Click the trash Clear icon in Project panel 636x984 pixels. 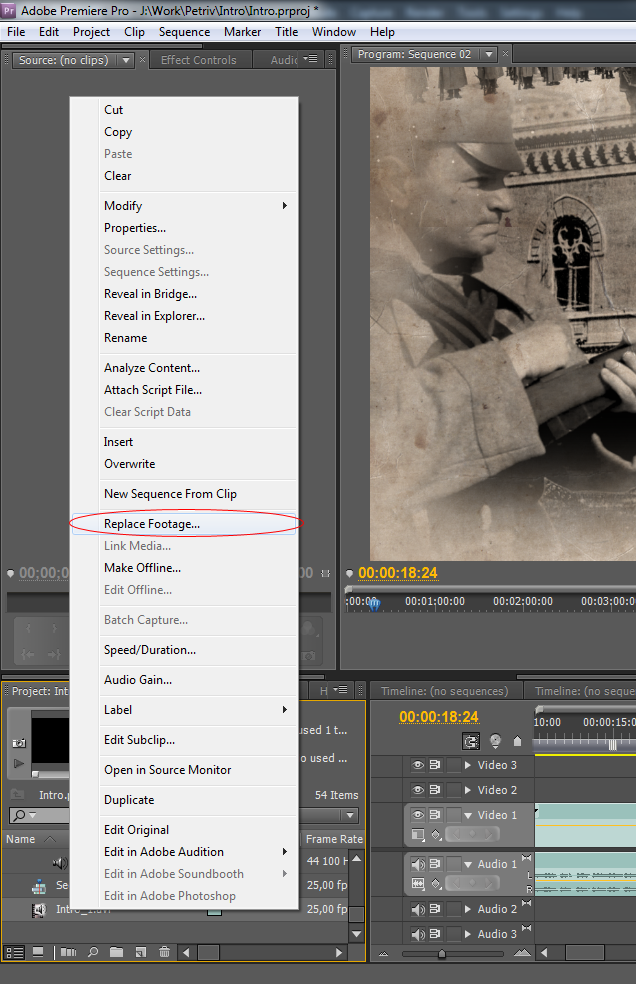point(164,953)
